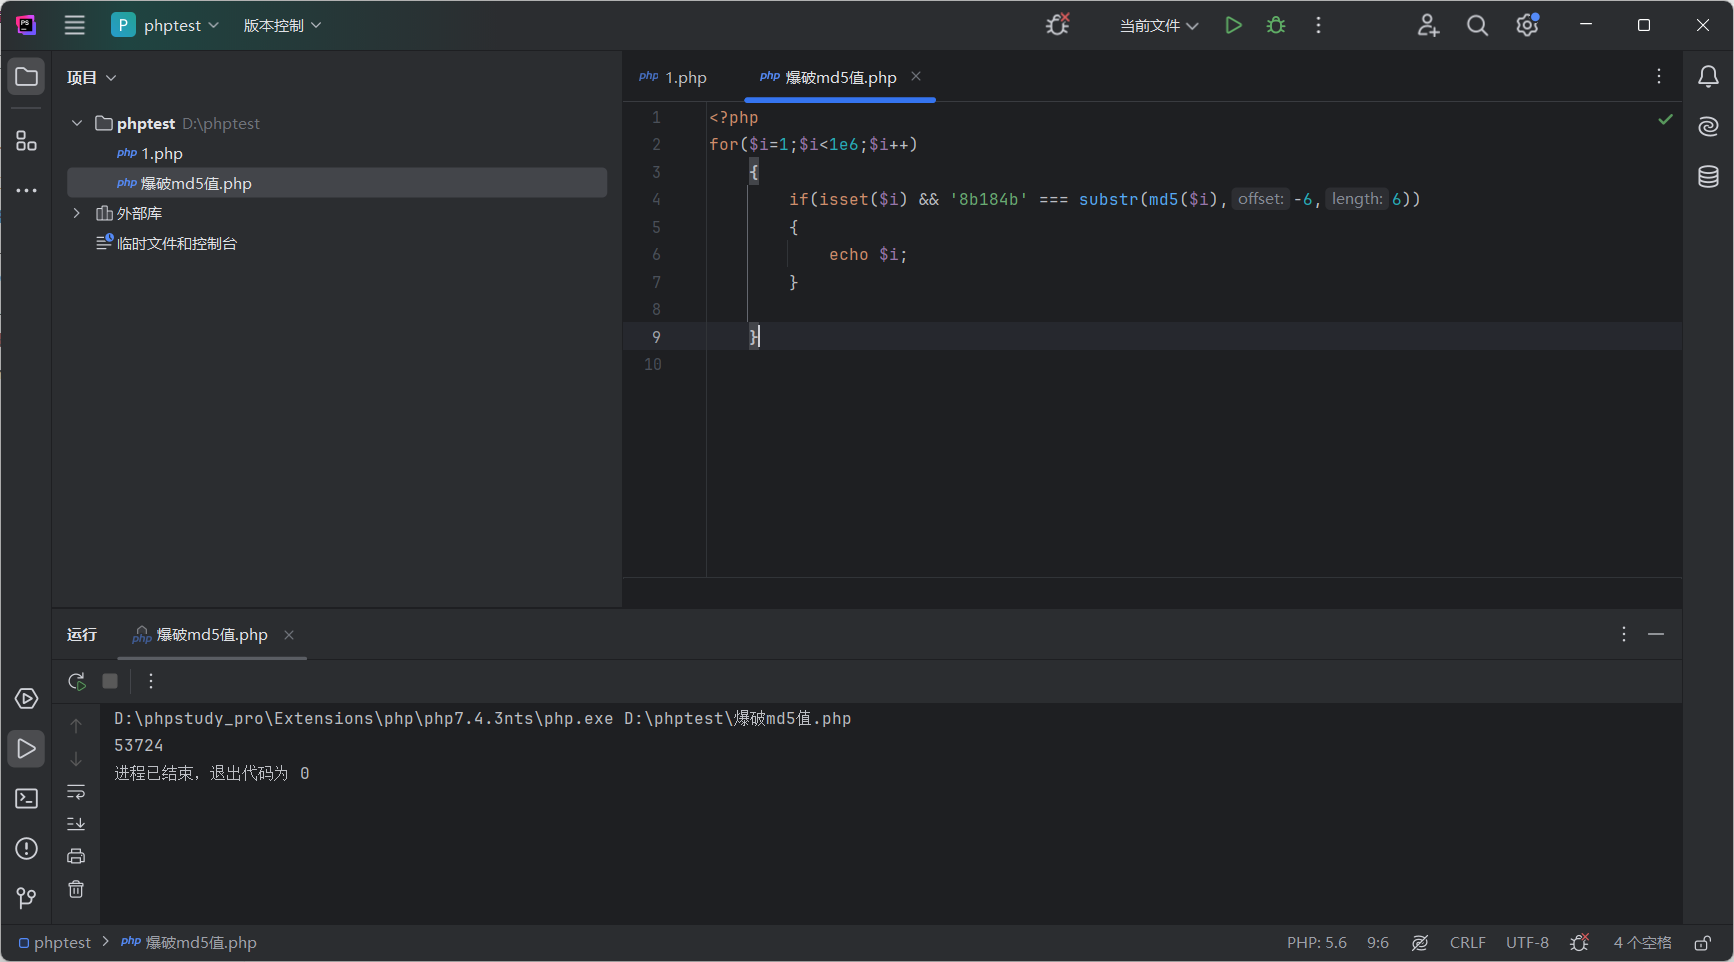The height and width of the screenshot is (962, 1734).
Task: Show more tool windows (three dots in left sidebar)
Action: (x=27, y=190)
